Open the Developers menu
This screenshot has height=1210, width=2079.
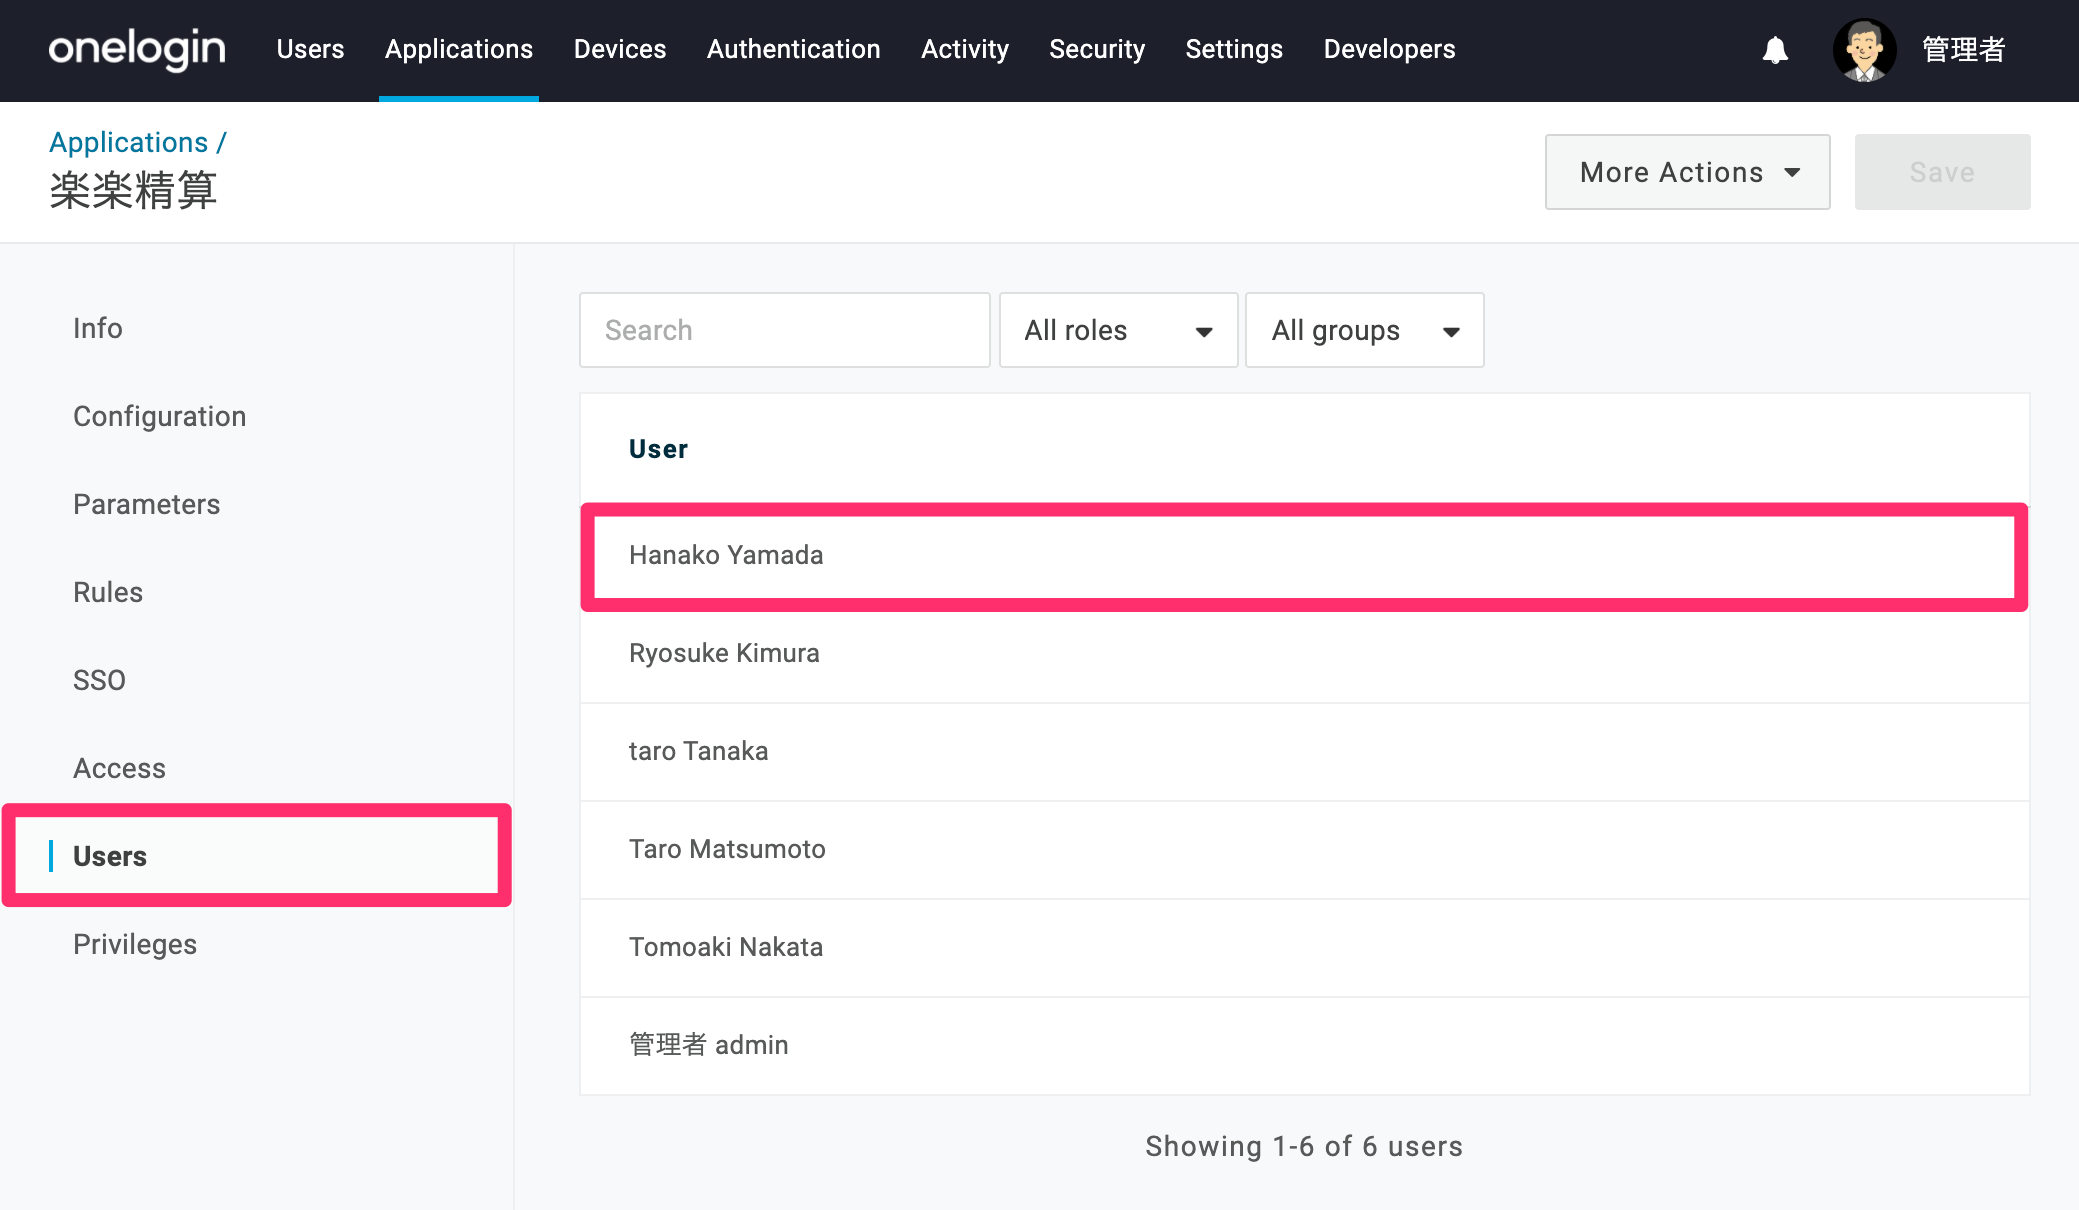pyautogui.click(x=1390, y=49)
